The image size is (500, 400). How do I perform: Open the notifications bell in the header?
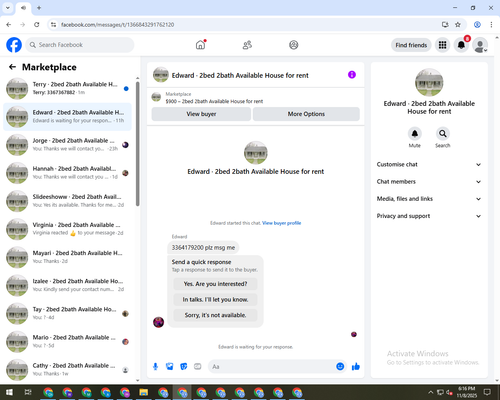click(461, 45)
